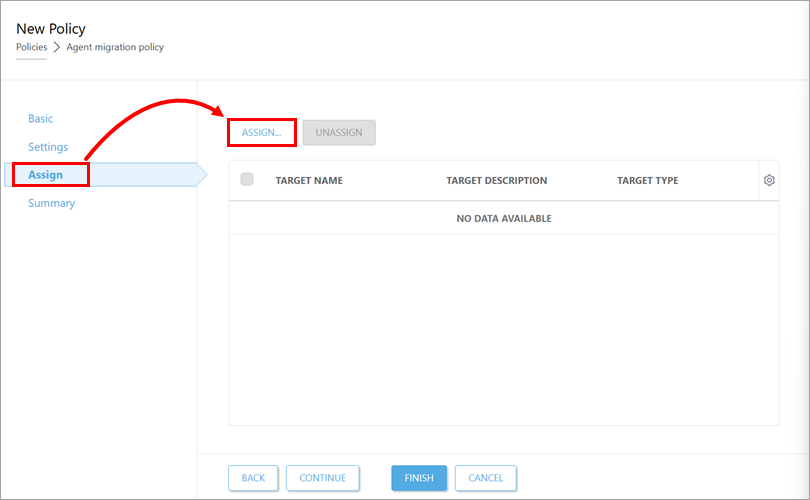Switch to the Basic section
Viewport: 810px width, 500px height.
point(41,119)
